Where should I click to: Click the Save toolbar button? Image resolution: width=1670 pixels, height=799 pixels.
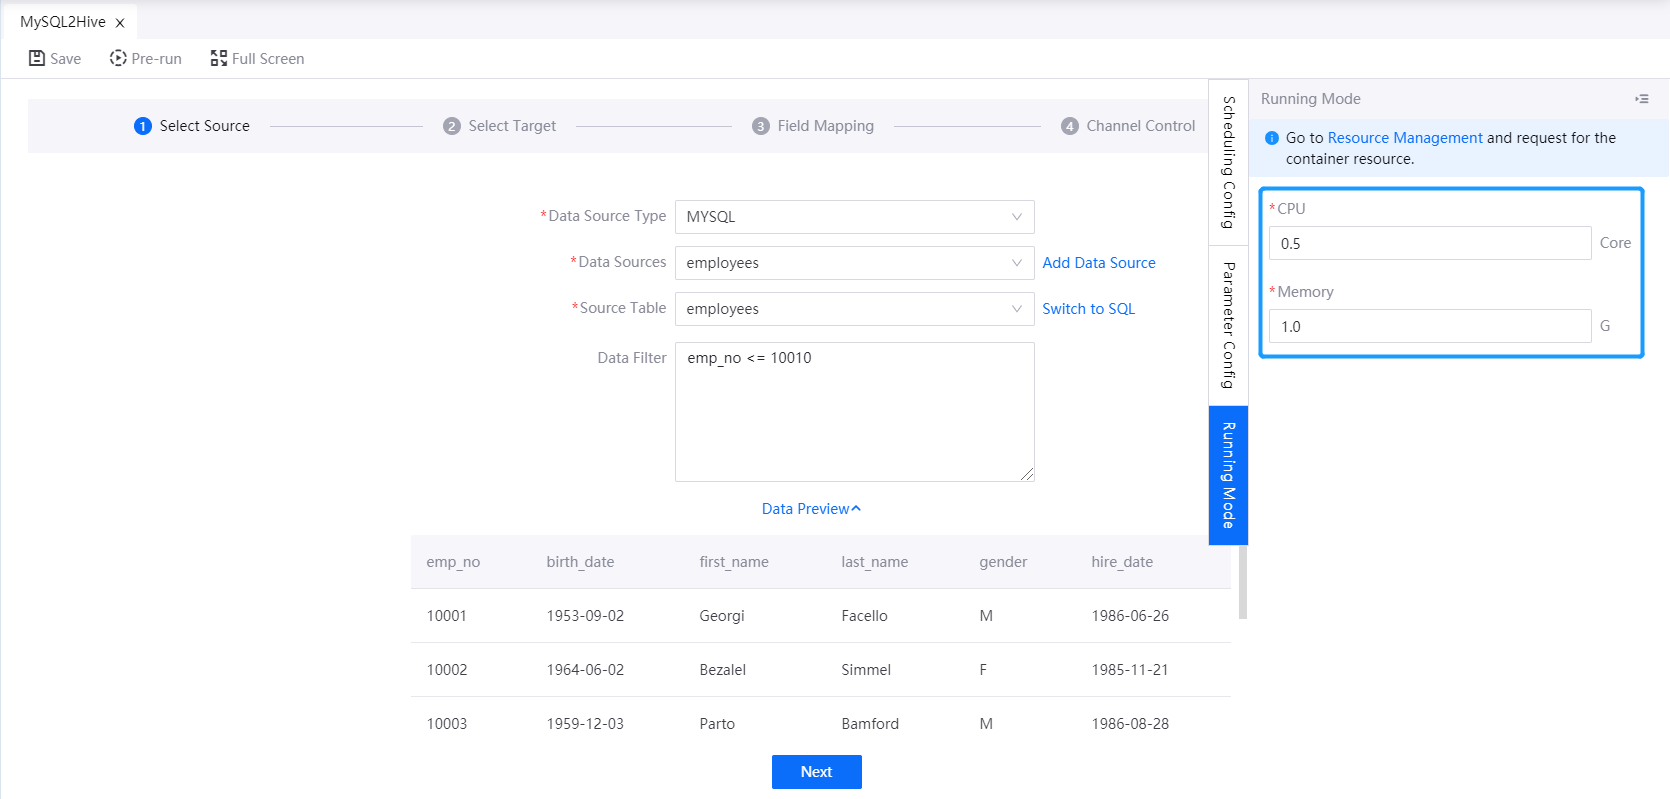point(55,59)
